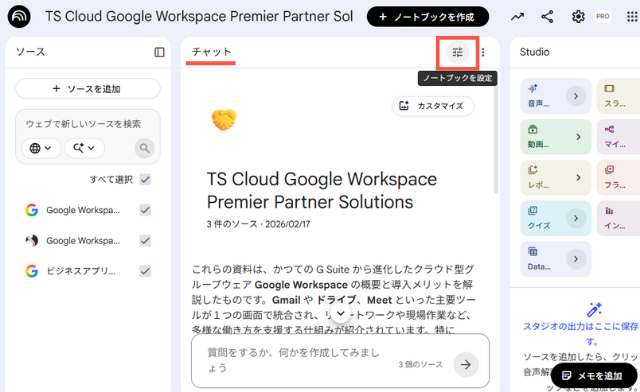
Task: Create マイ... mind map tile
Action: point(618,137)
